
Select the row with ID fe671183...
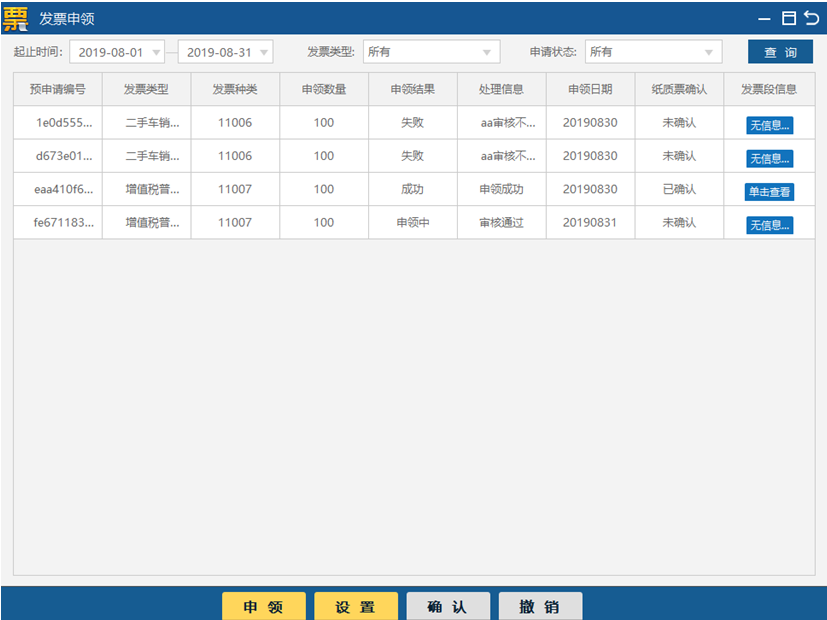click(414, 222)
